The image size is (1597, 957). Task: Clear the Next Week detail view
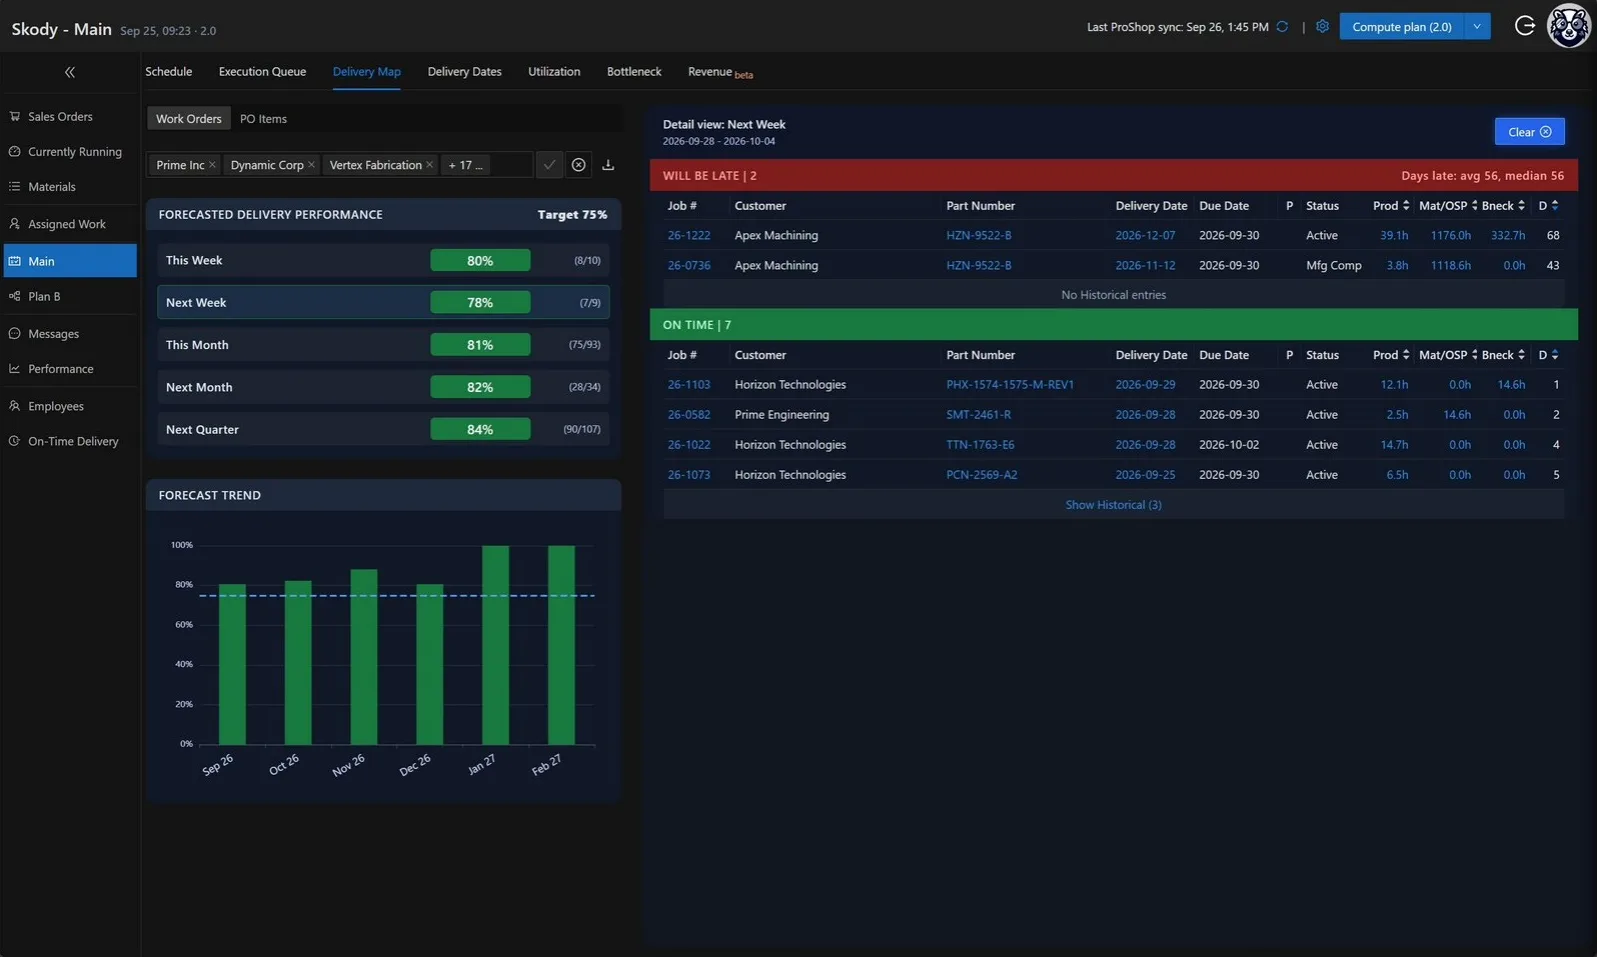pyautogui.click(x=1529, y=132)
